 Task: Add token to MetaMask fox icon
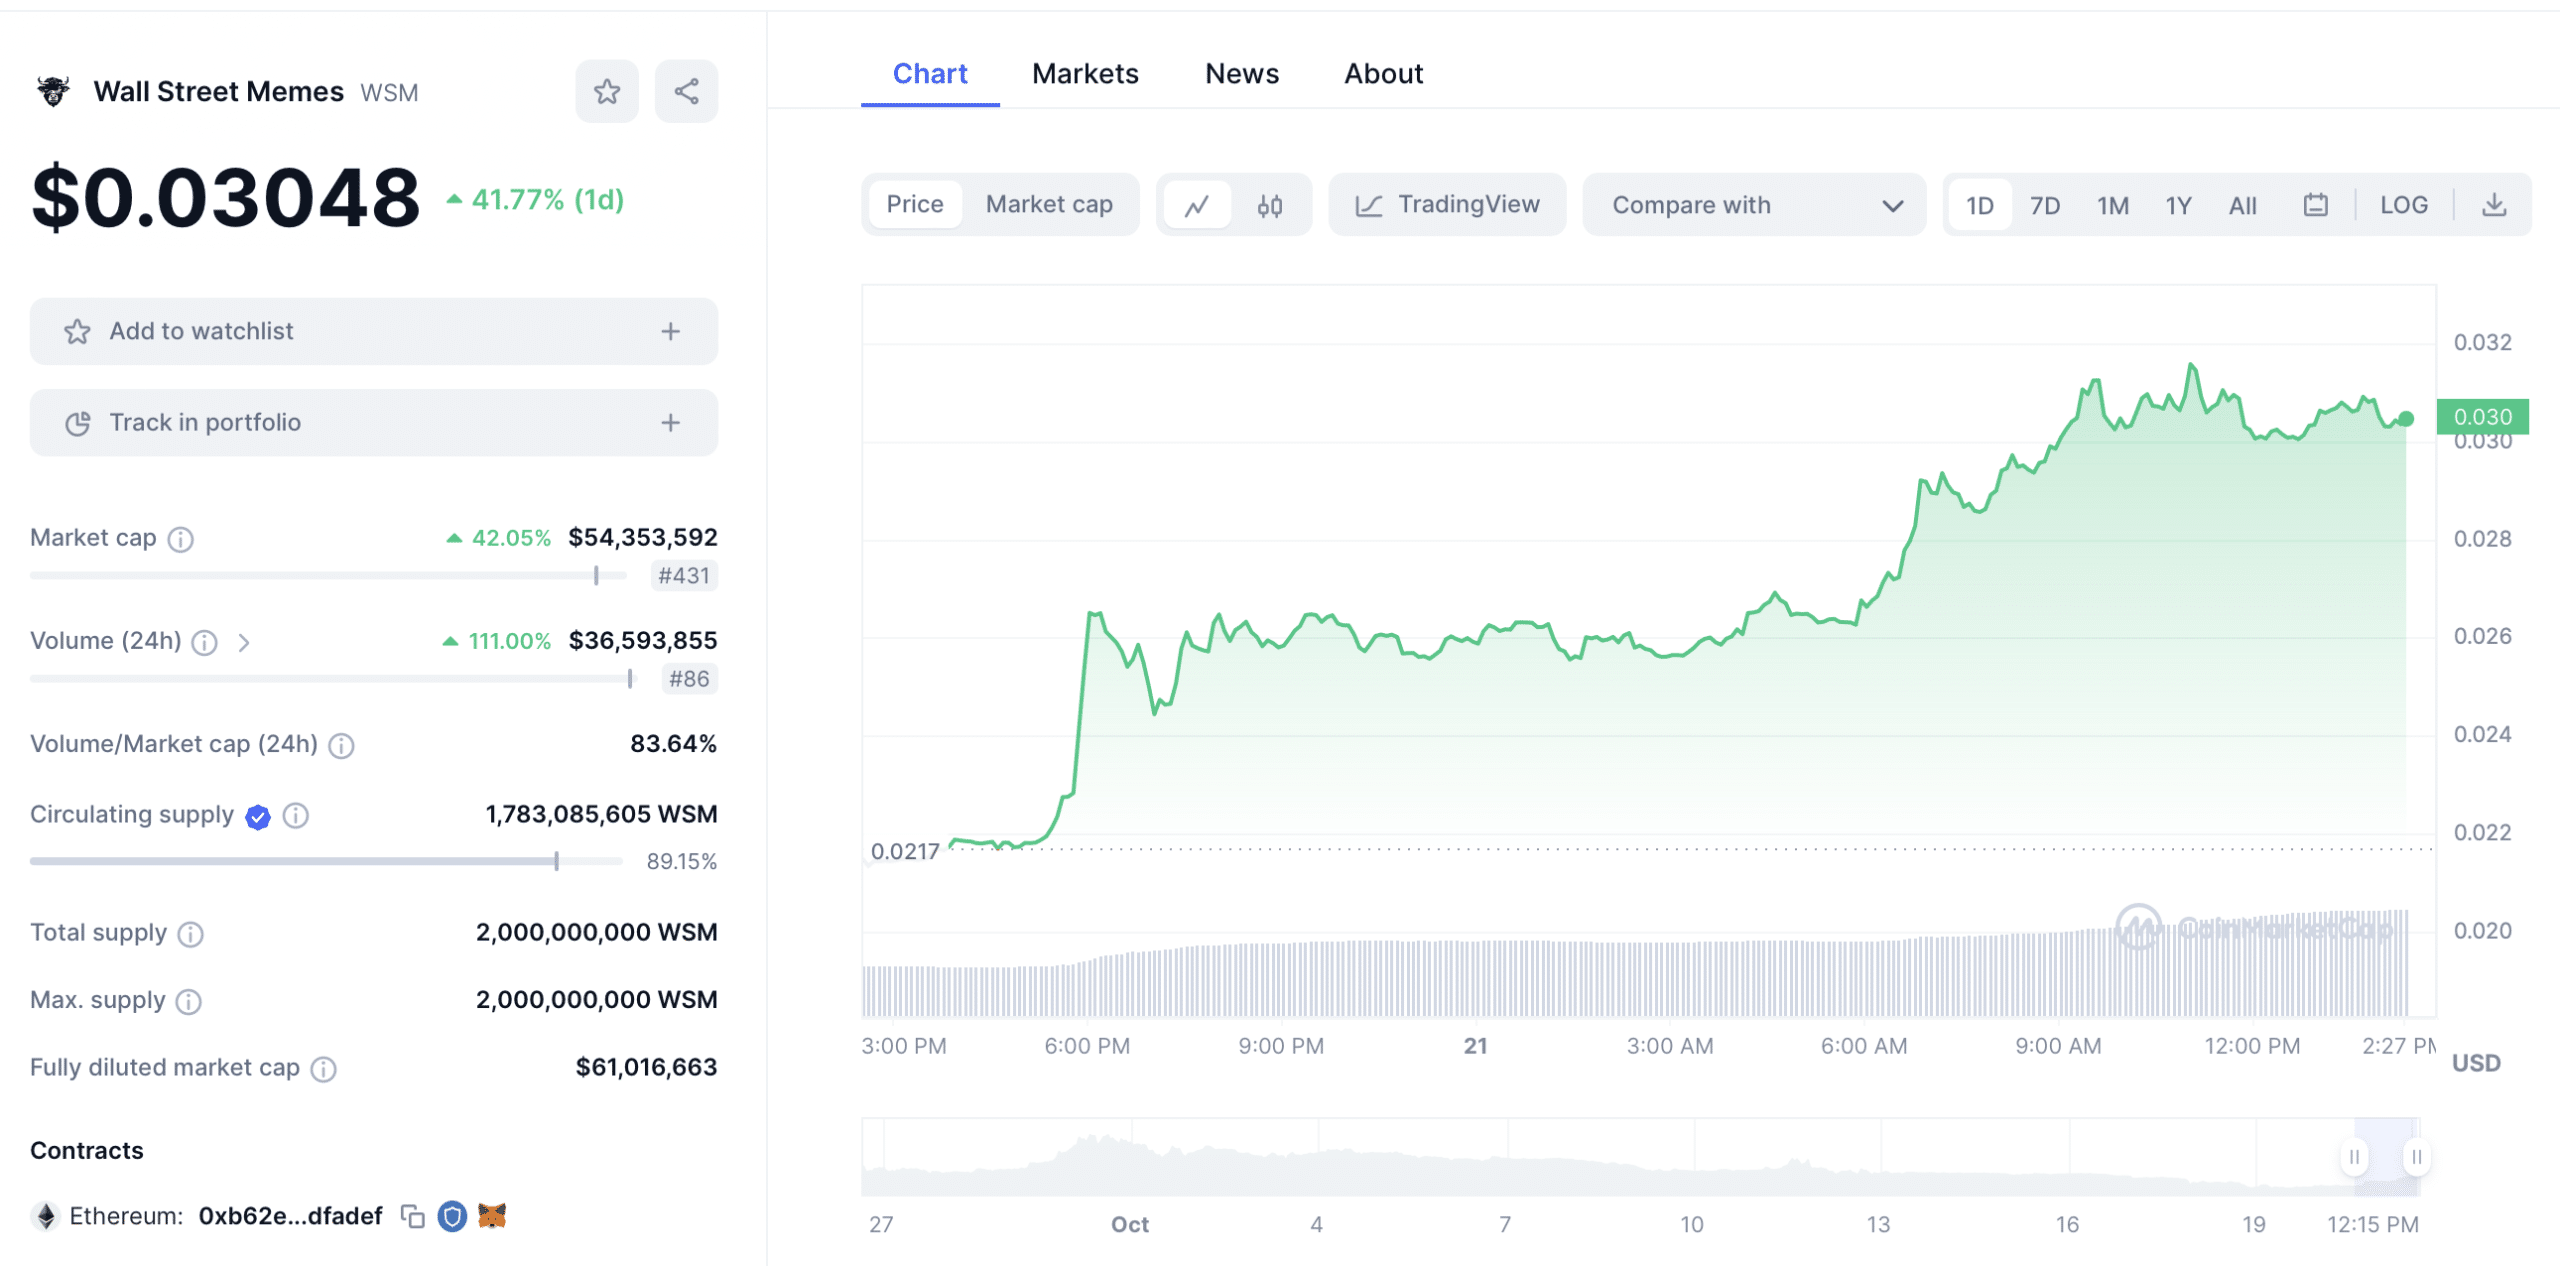pos(492,1215)
